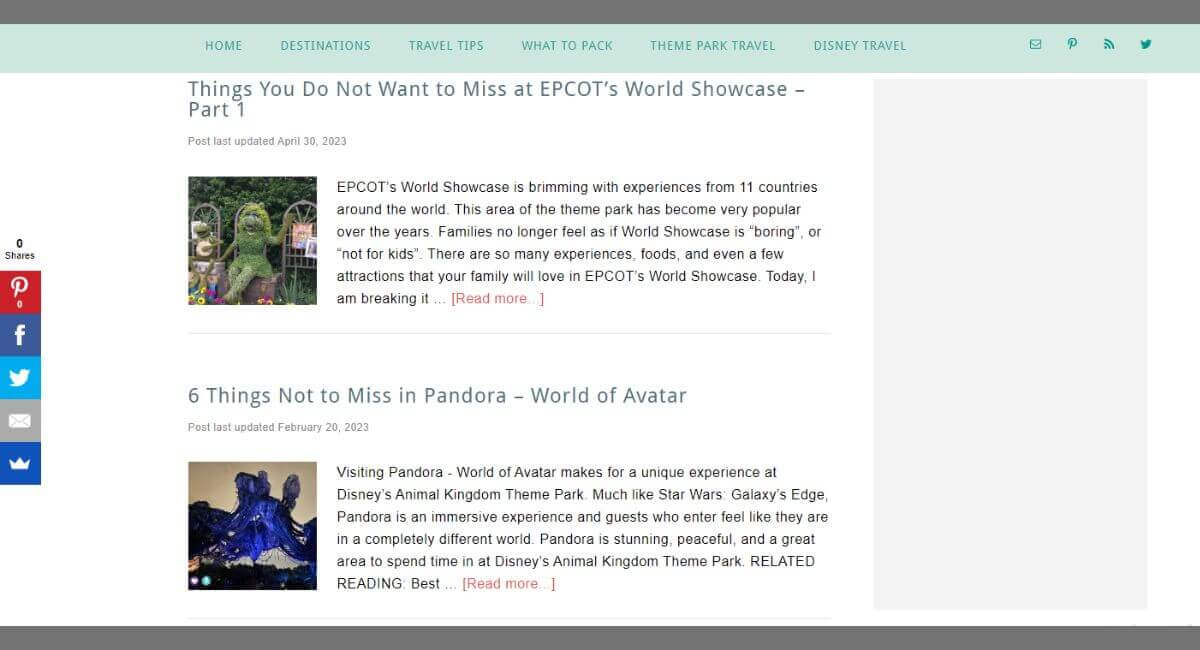This screenshot has height=650, width=1200.
Task: Click Read more on the EPCOT article
Action: click(498, 298)
